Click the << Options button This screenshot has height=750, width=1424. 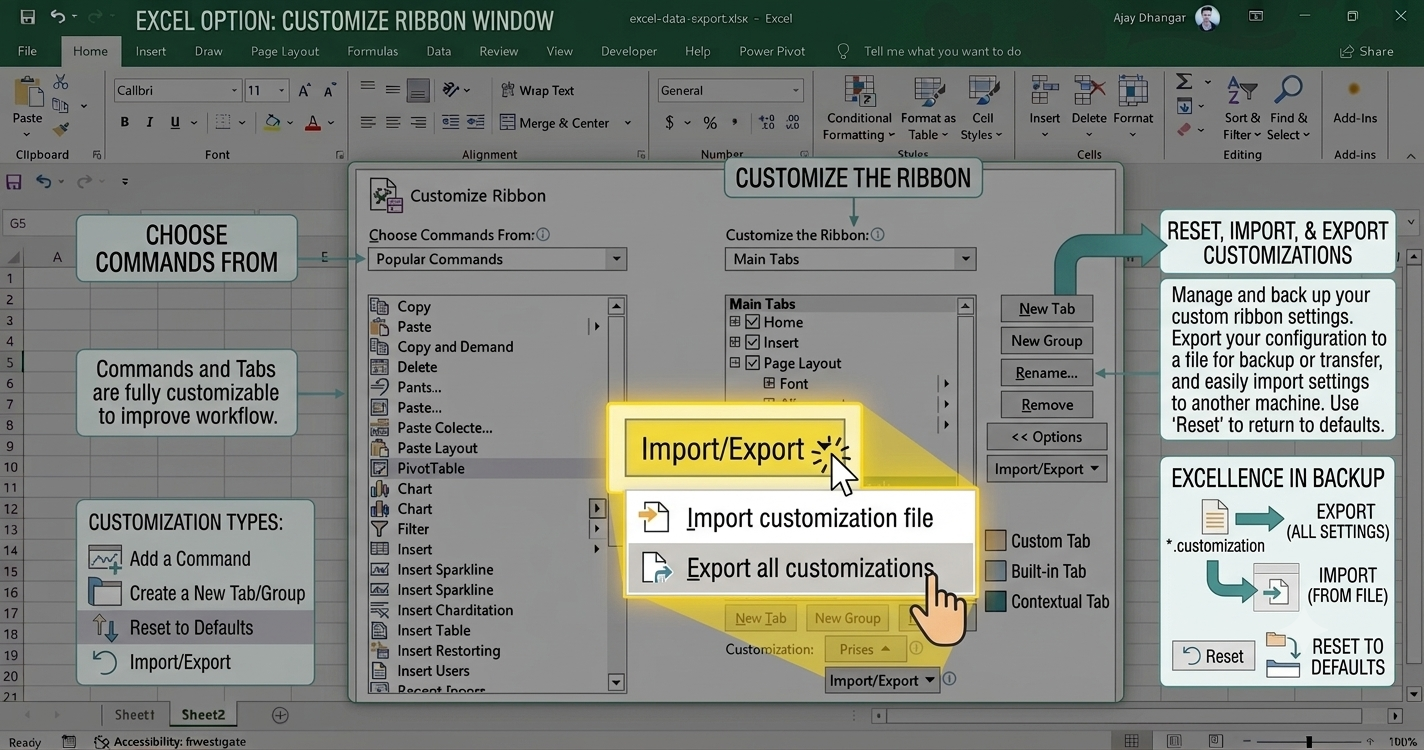pos(1047,437)
